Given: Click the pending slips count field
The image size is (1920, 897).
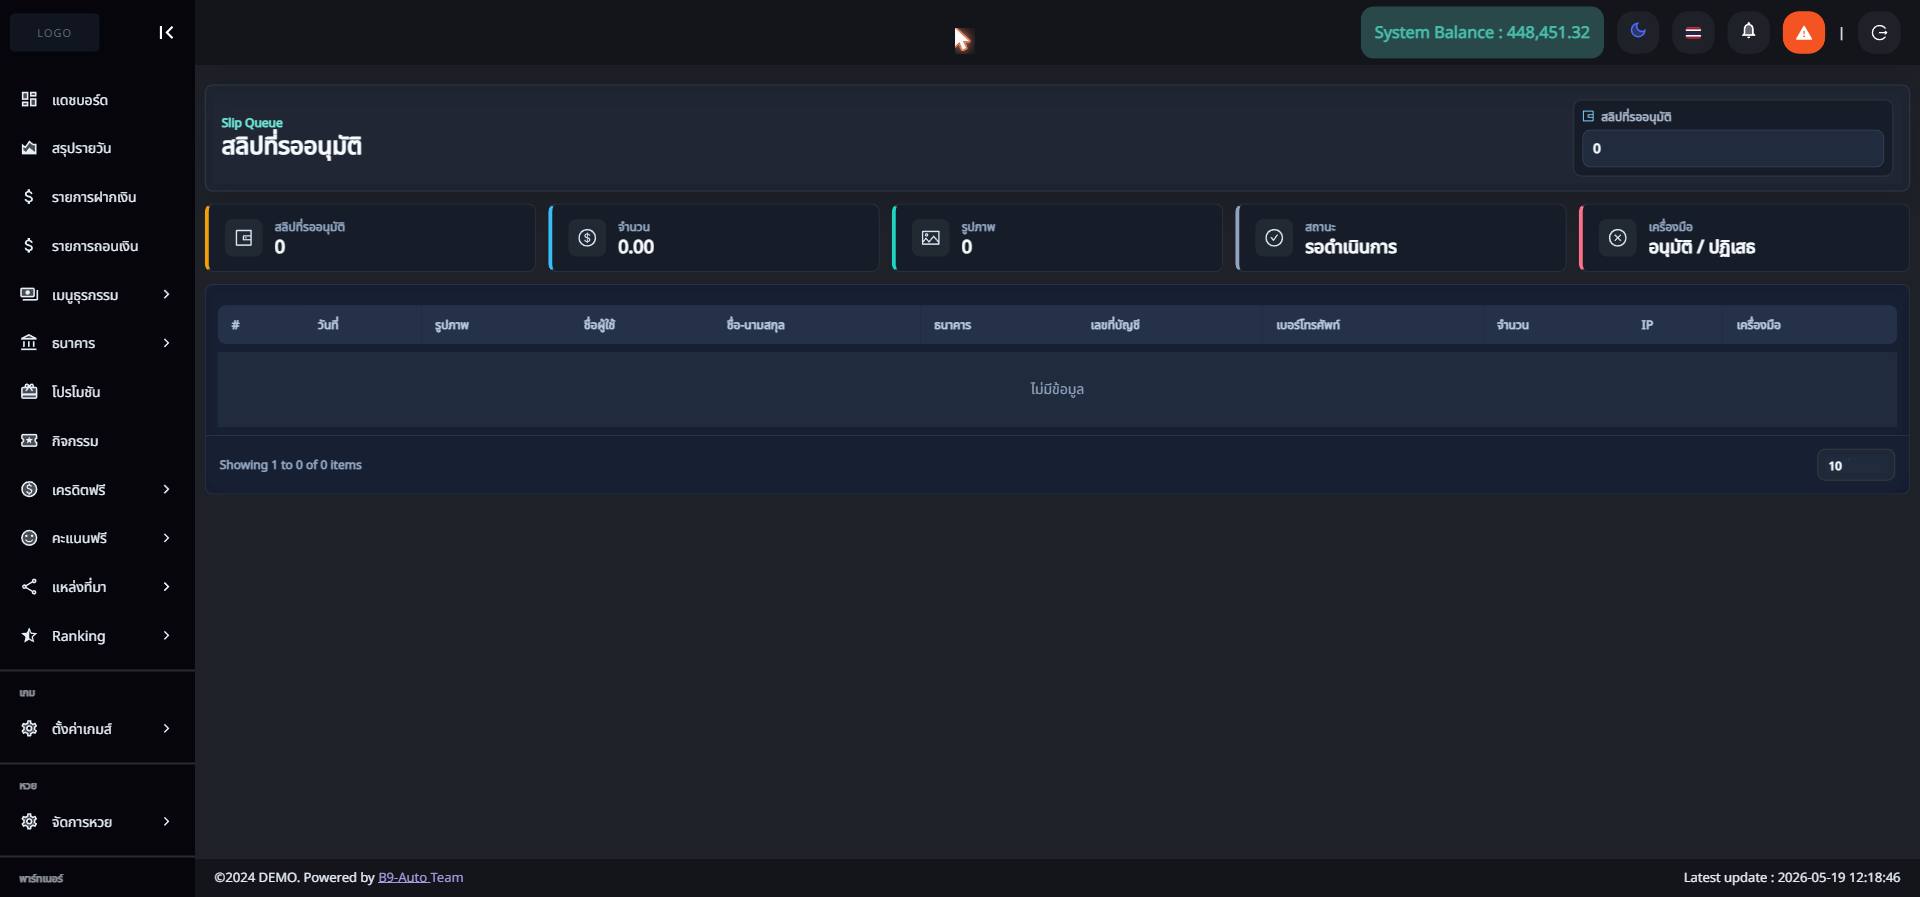Looking at the screenshot, I should click(1733, 148).
